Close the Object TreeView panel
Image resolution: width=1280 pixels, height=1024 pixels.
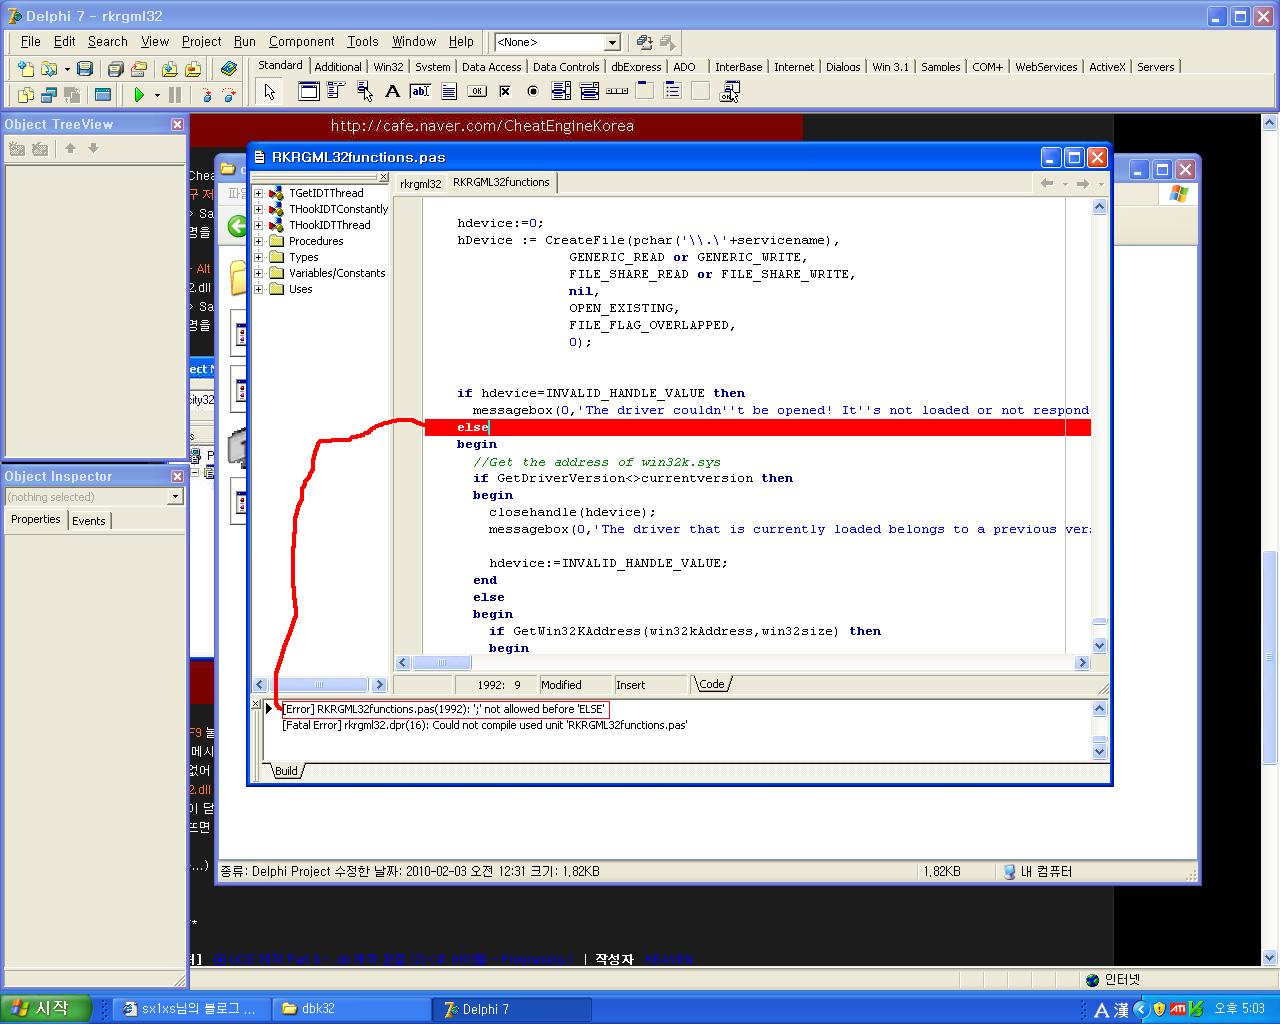point(177,125)
